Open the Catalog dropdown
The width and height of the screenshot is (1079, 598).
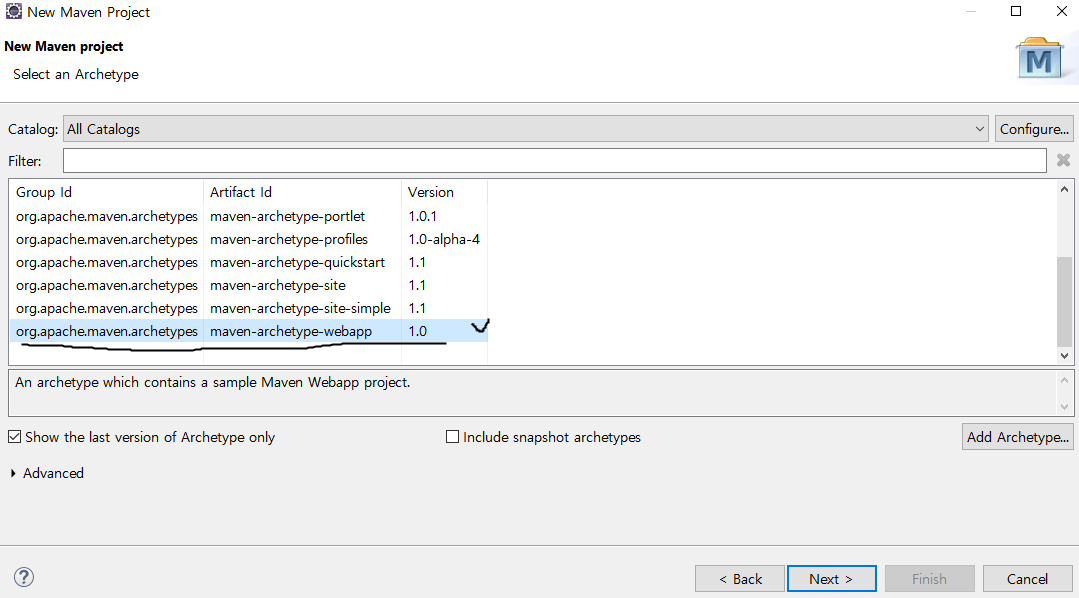[526, 129]
